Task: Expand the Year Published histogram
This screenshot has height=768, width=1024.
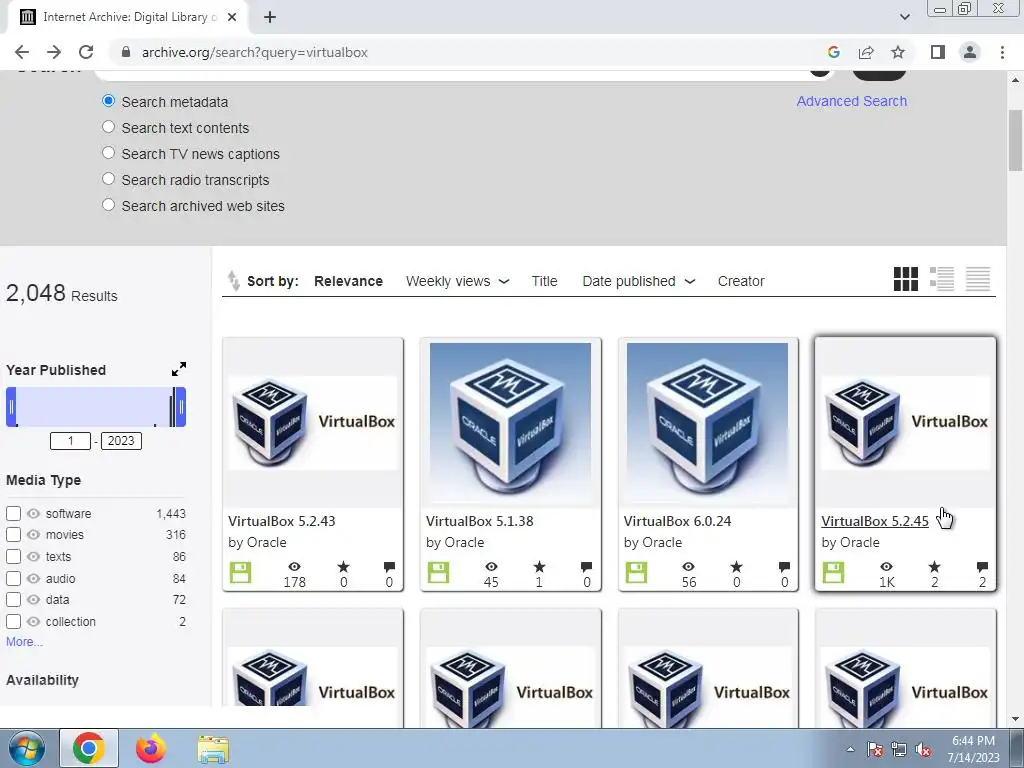Action: 179,369
